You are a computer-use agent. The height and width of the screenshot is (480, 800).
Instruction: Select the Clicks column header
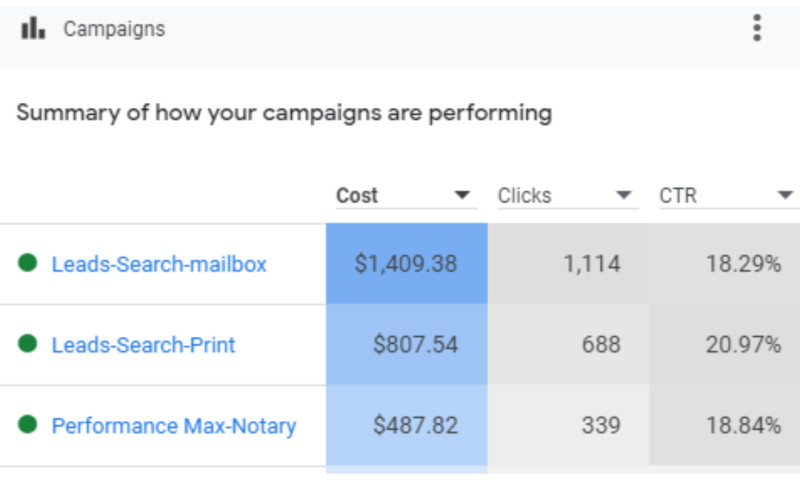524,196
